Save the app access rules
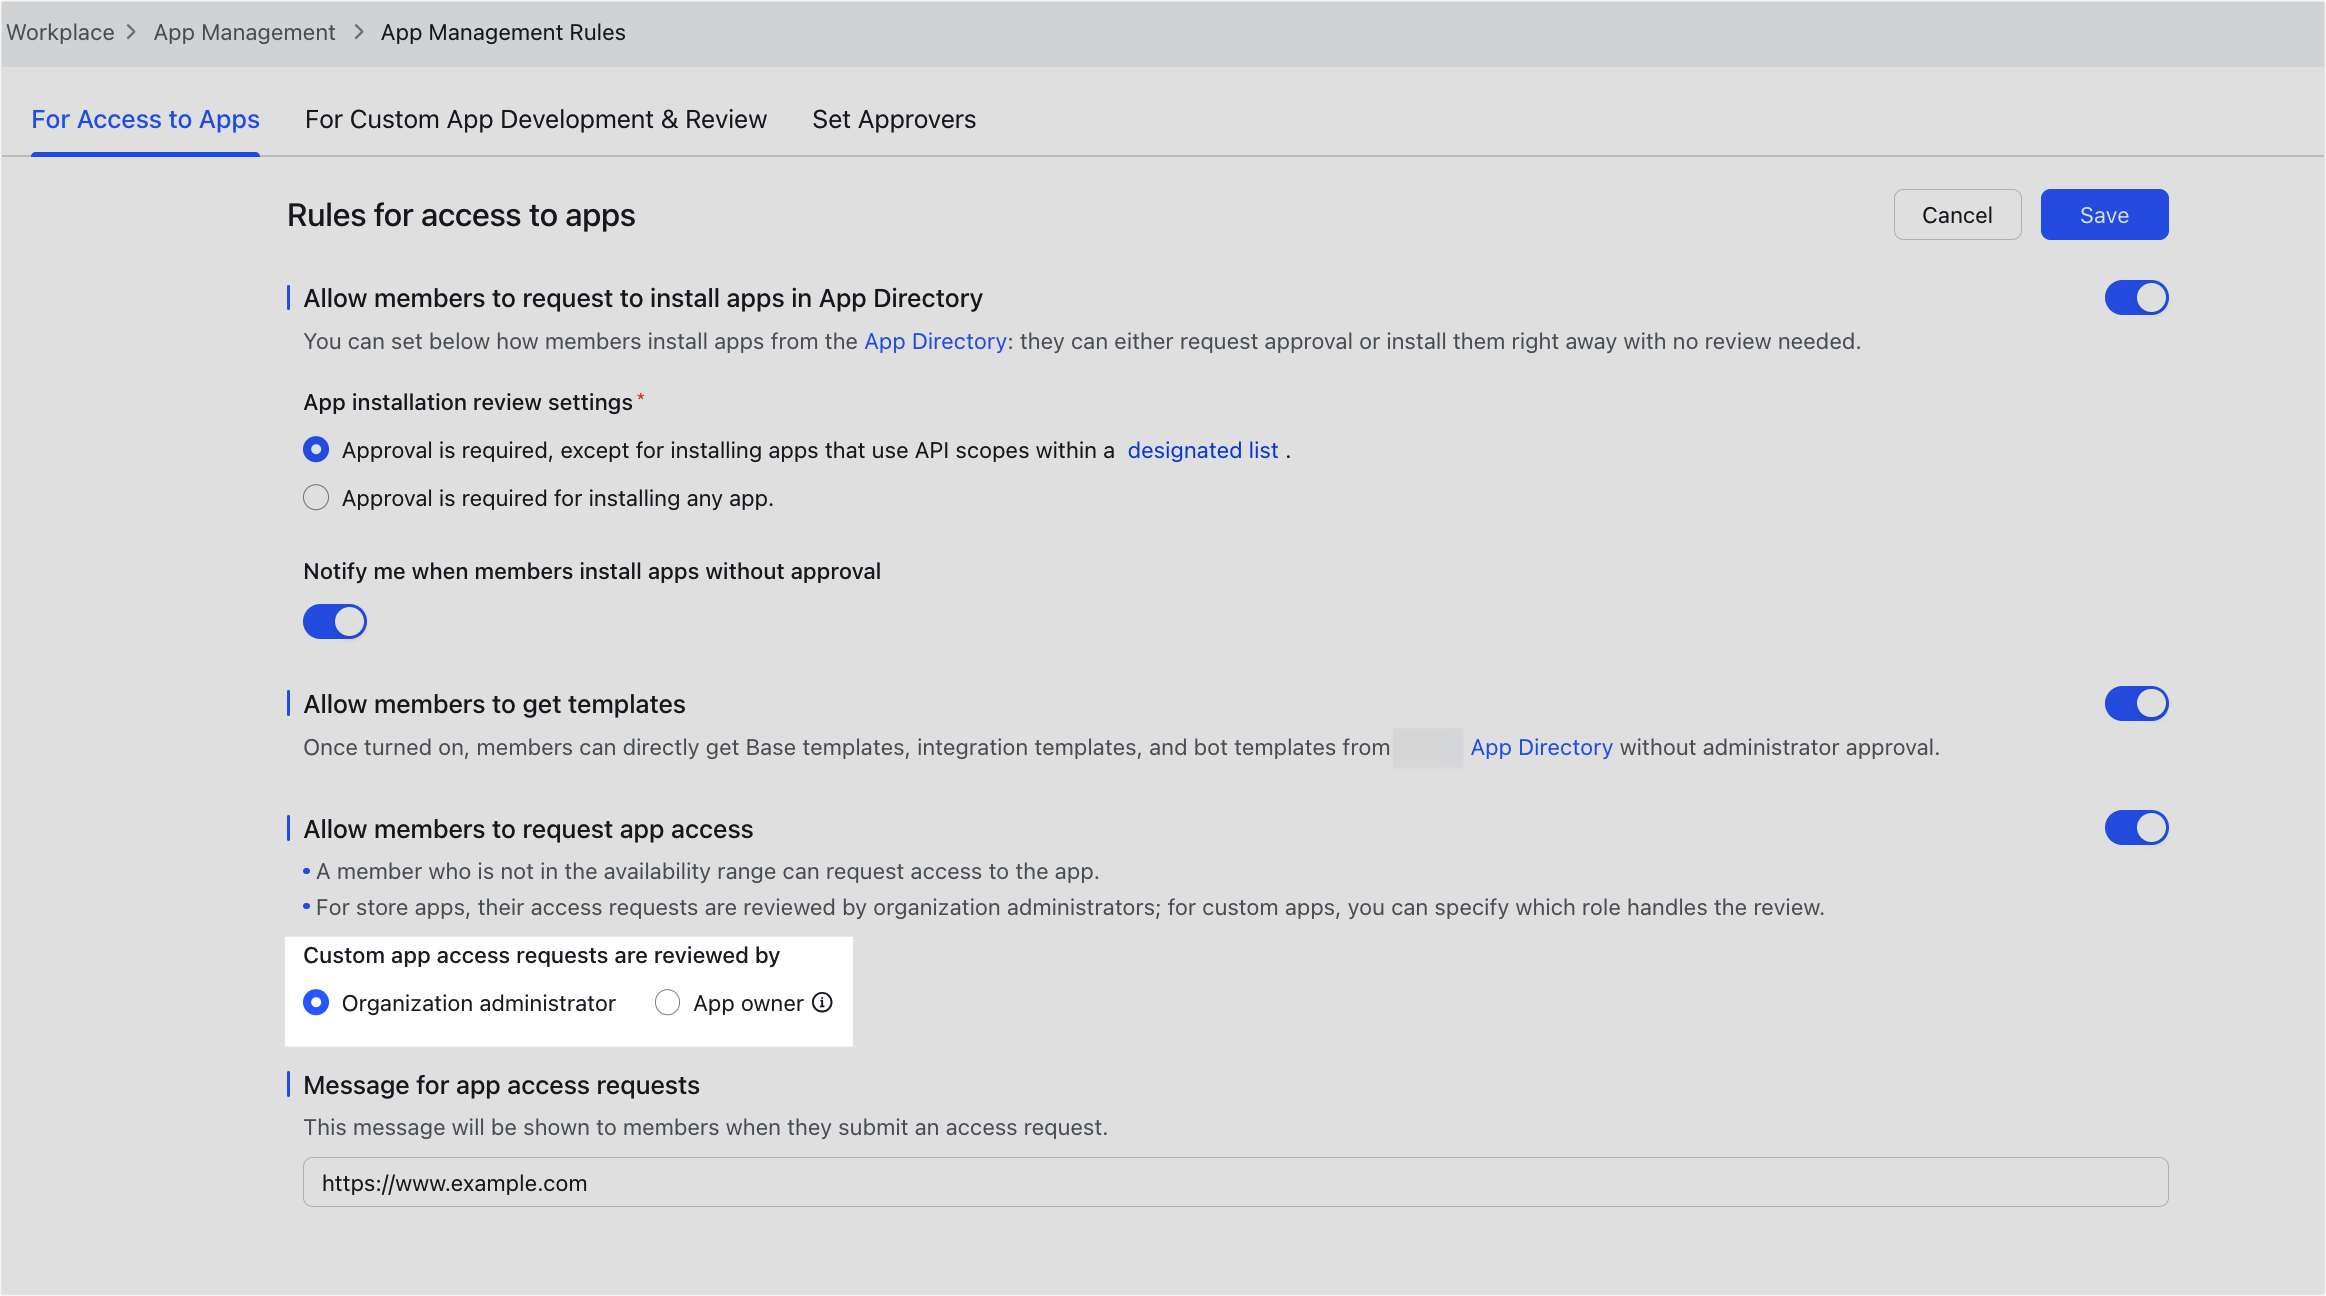The height and width of the screenshot is (1296, 2326). point(2104,215)
